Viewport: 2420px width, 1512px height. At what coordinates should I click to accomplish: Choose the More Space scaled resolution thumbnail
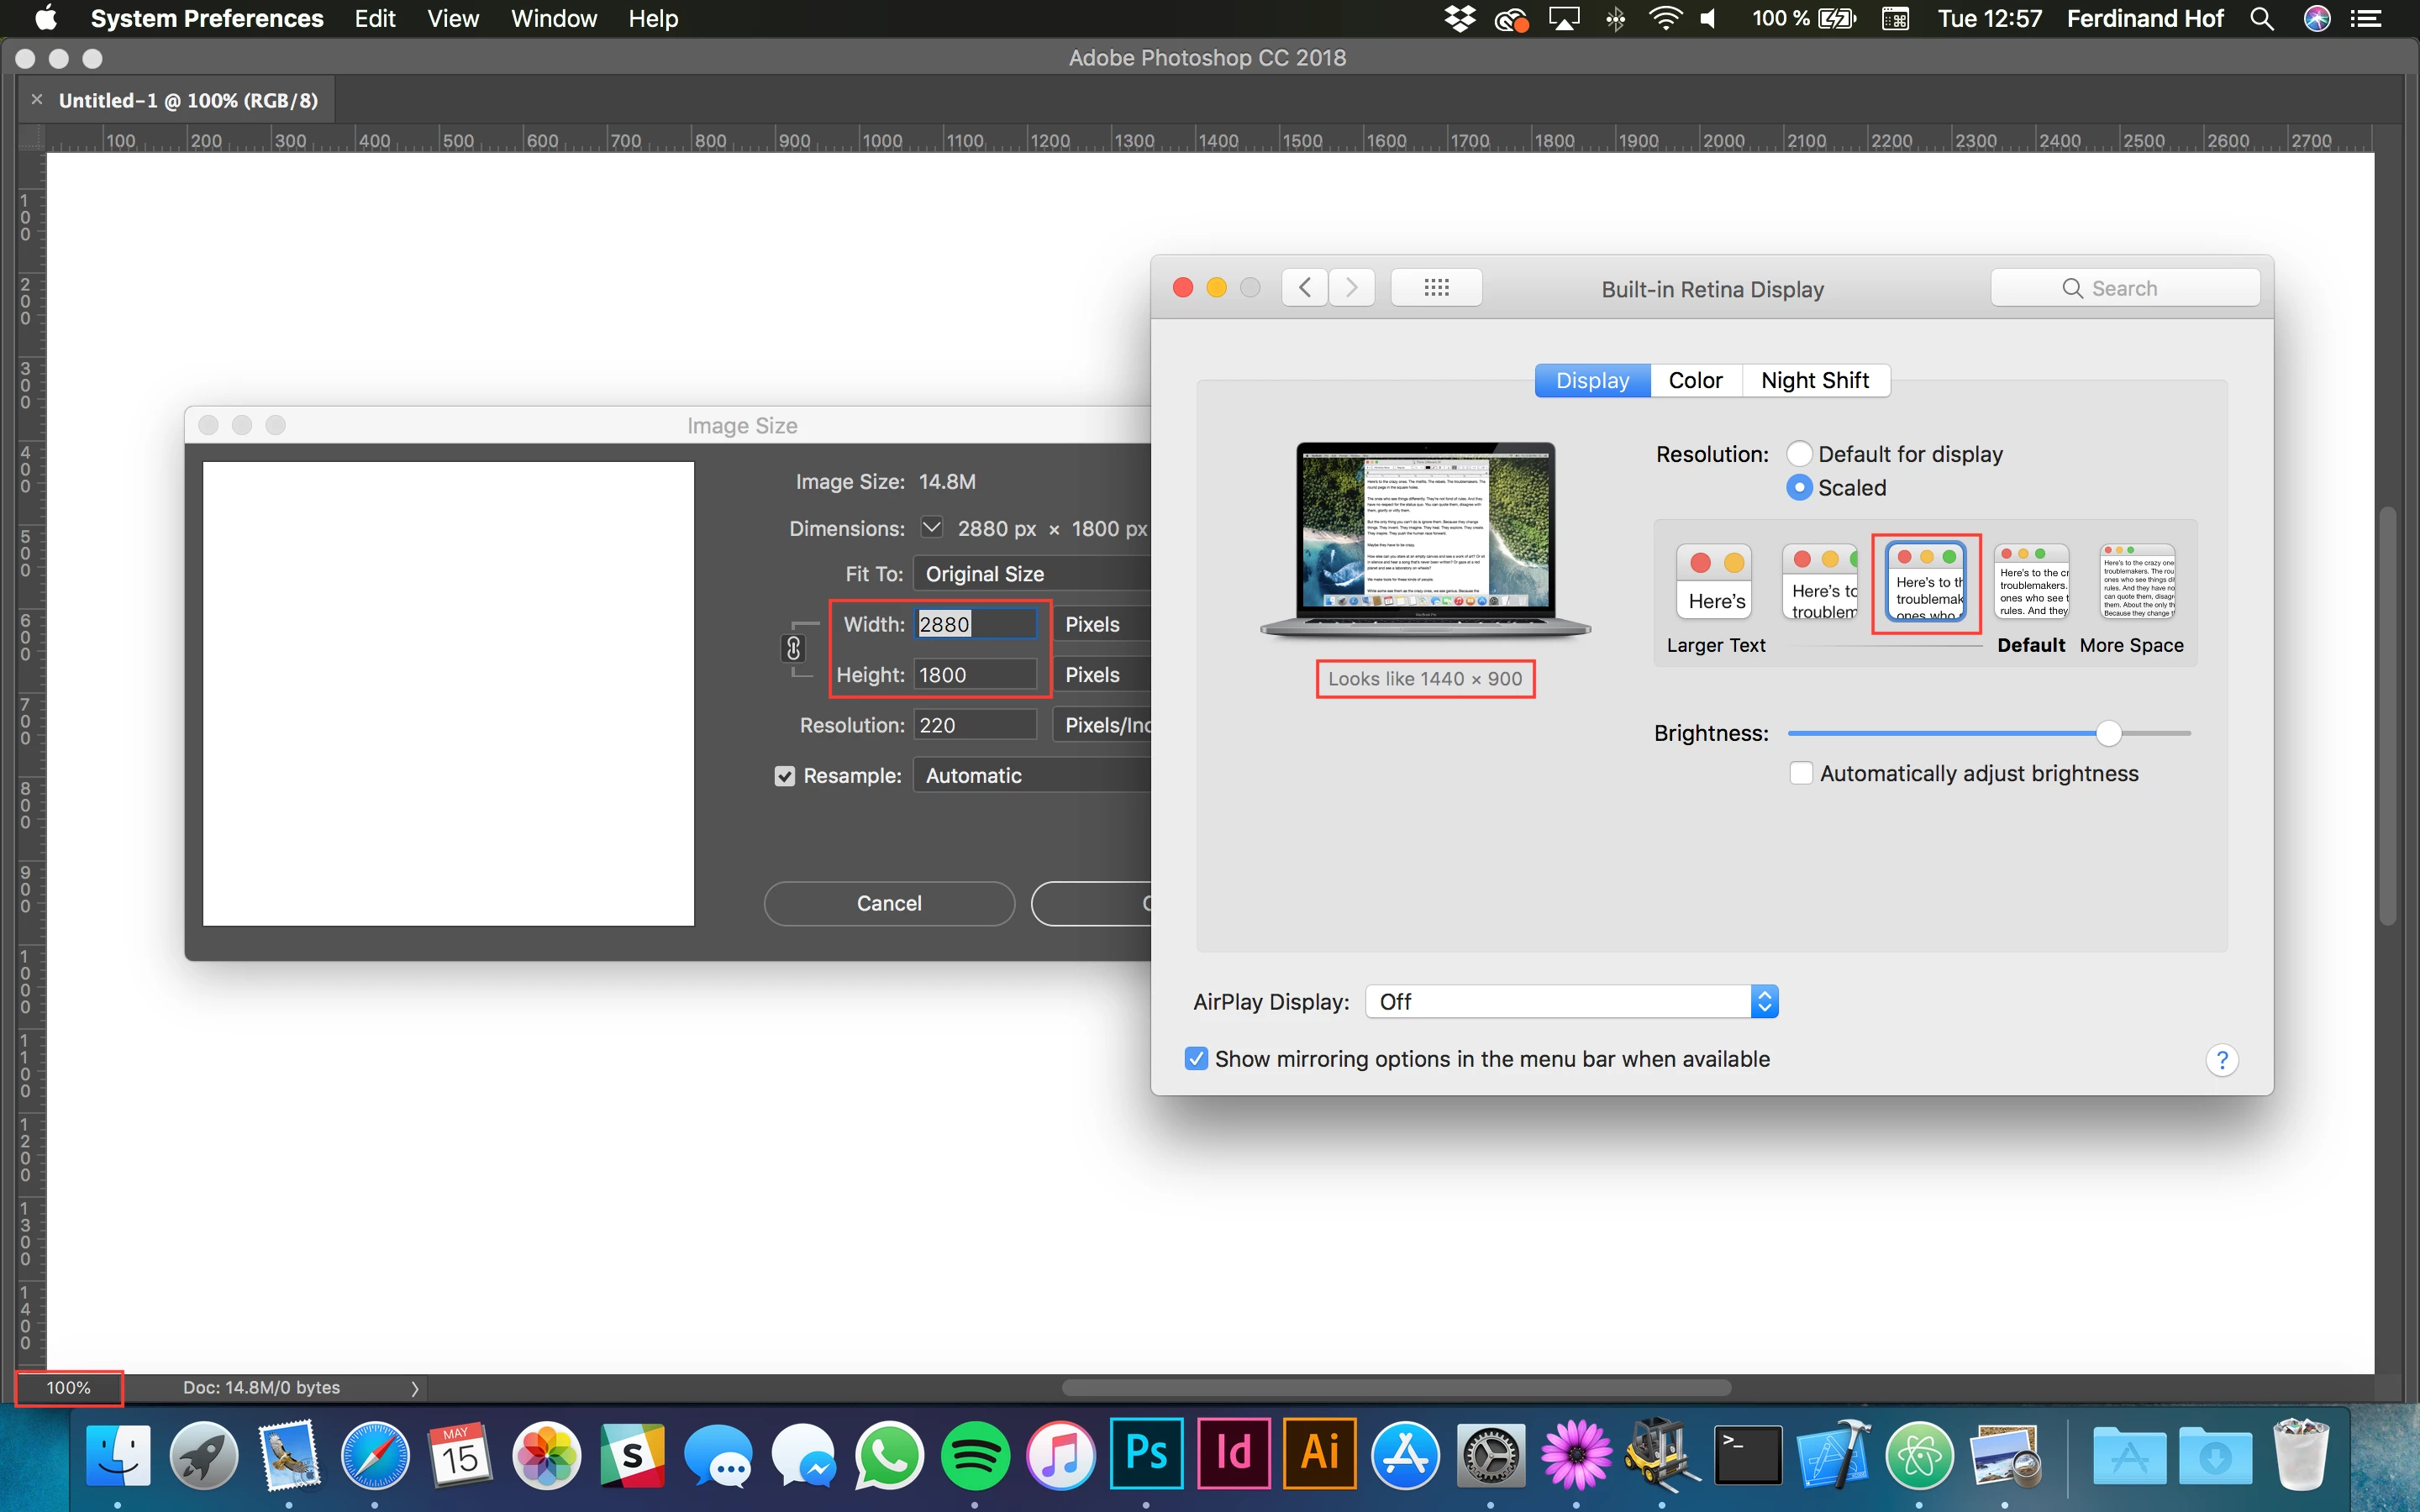(2137, 583)
